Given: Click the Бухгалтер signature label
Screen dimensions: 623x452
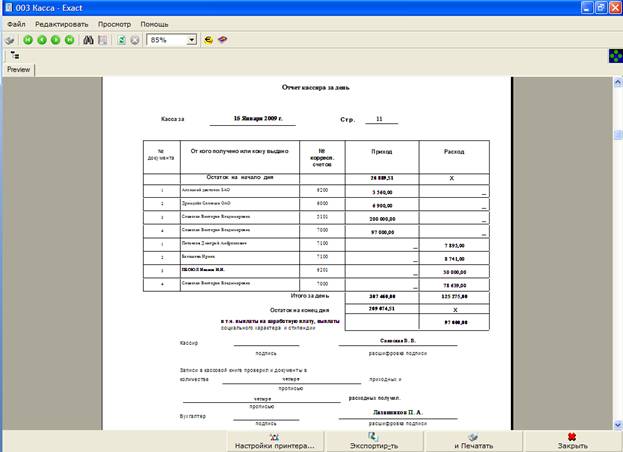Looking at the screenshot, I should click(193, 416).
